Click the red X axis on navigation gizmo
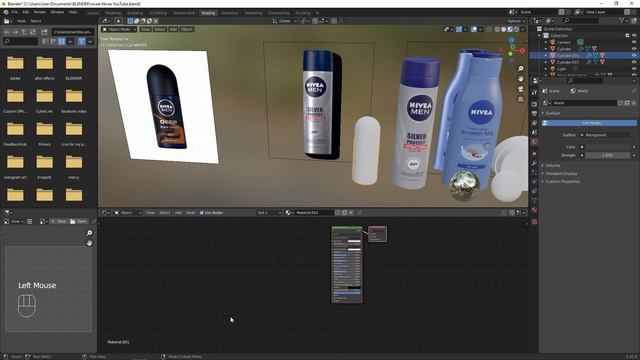This screenshot has width=640, height=360. pyautogui.click(x=522, y=51)
